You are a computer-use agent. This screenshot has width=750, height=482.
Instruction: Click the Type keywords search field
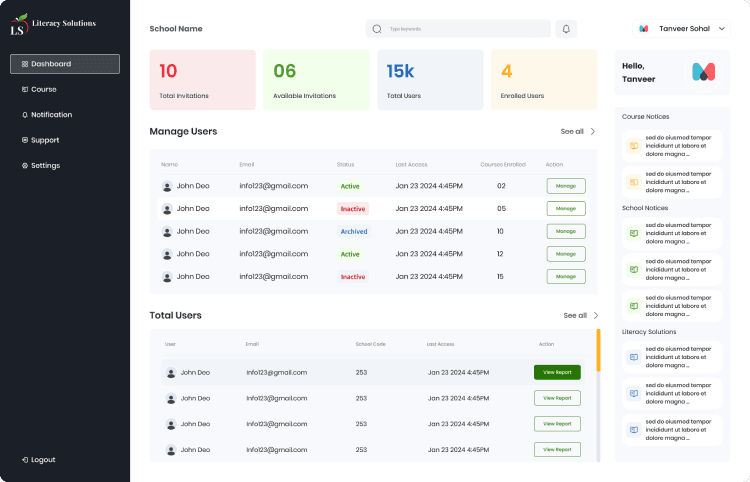465,29
